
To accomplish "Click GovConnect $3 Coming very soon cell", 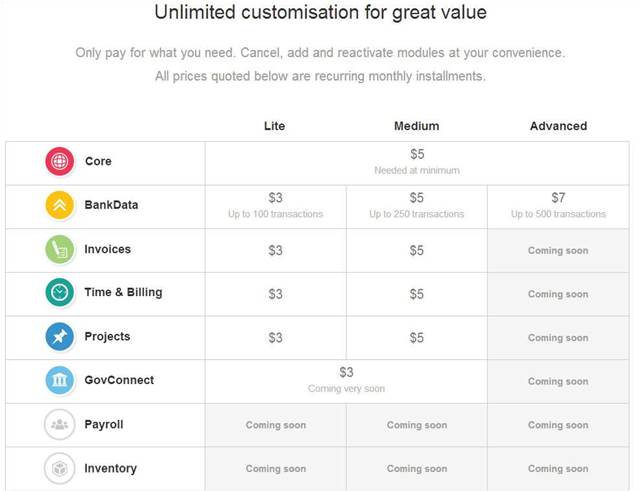I will [x=346, y=381].
